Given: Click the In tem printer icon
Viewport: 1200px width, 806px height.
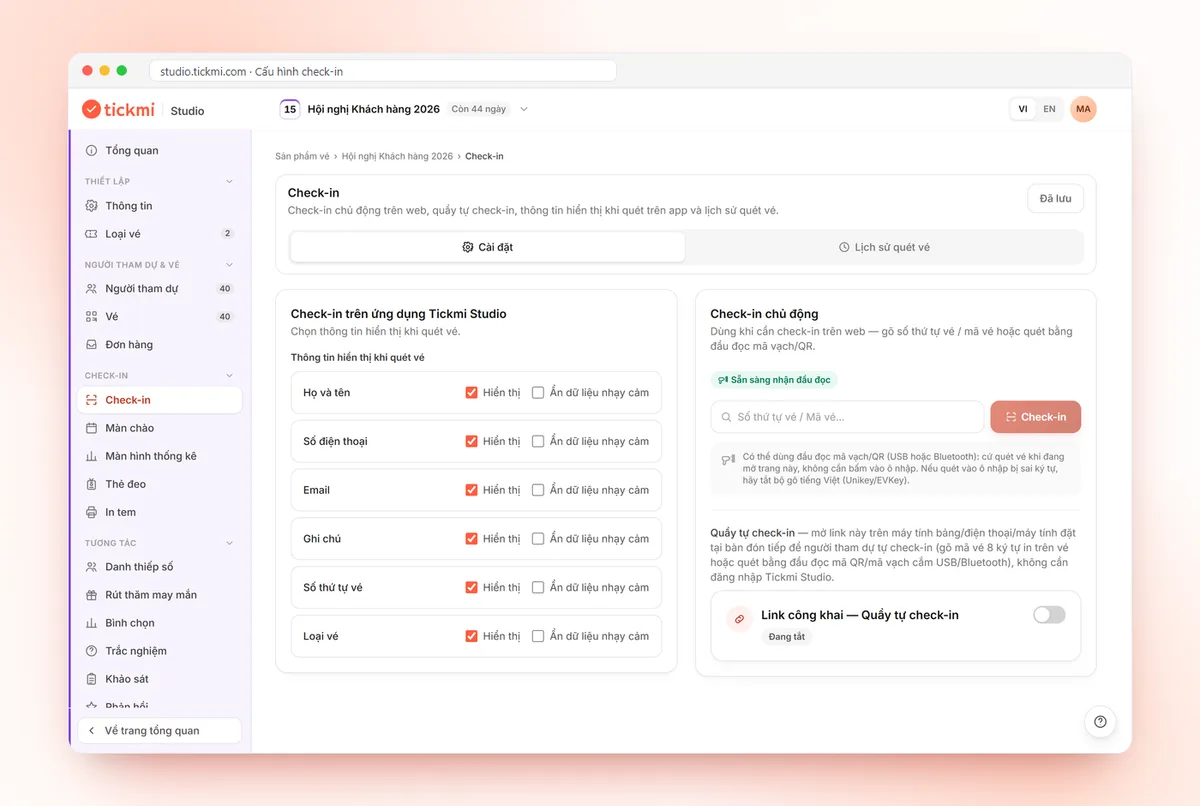Looking at the screenshot, I should click(92, 512).
